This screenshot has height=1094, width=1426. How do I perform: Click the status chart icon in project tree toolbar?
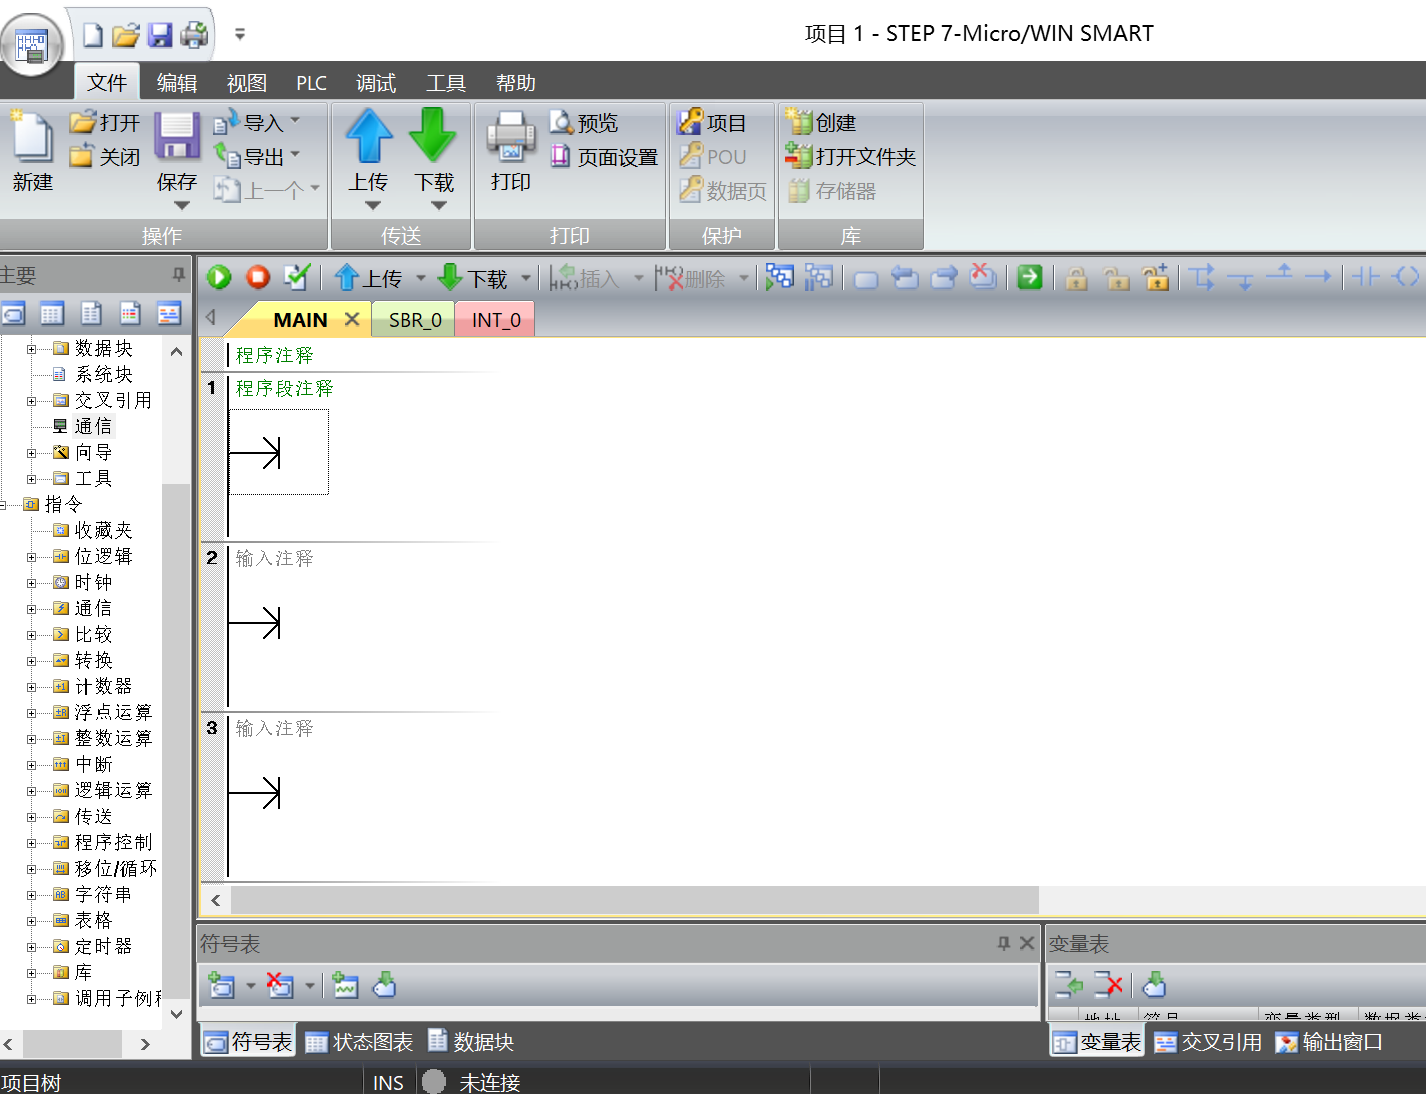(52, 314)
